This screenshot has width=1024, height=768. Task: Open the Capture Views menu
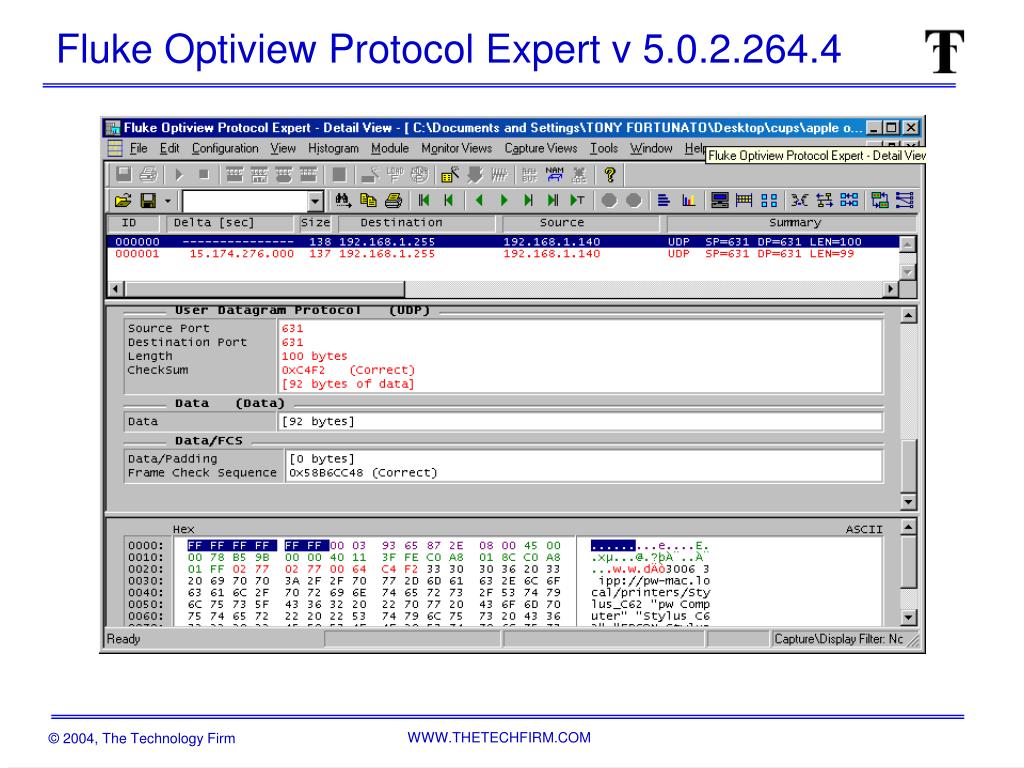[x=541, y=148]
